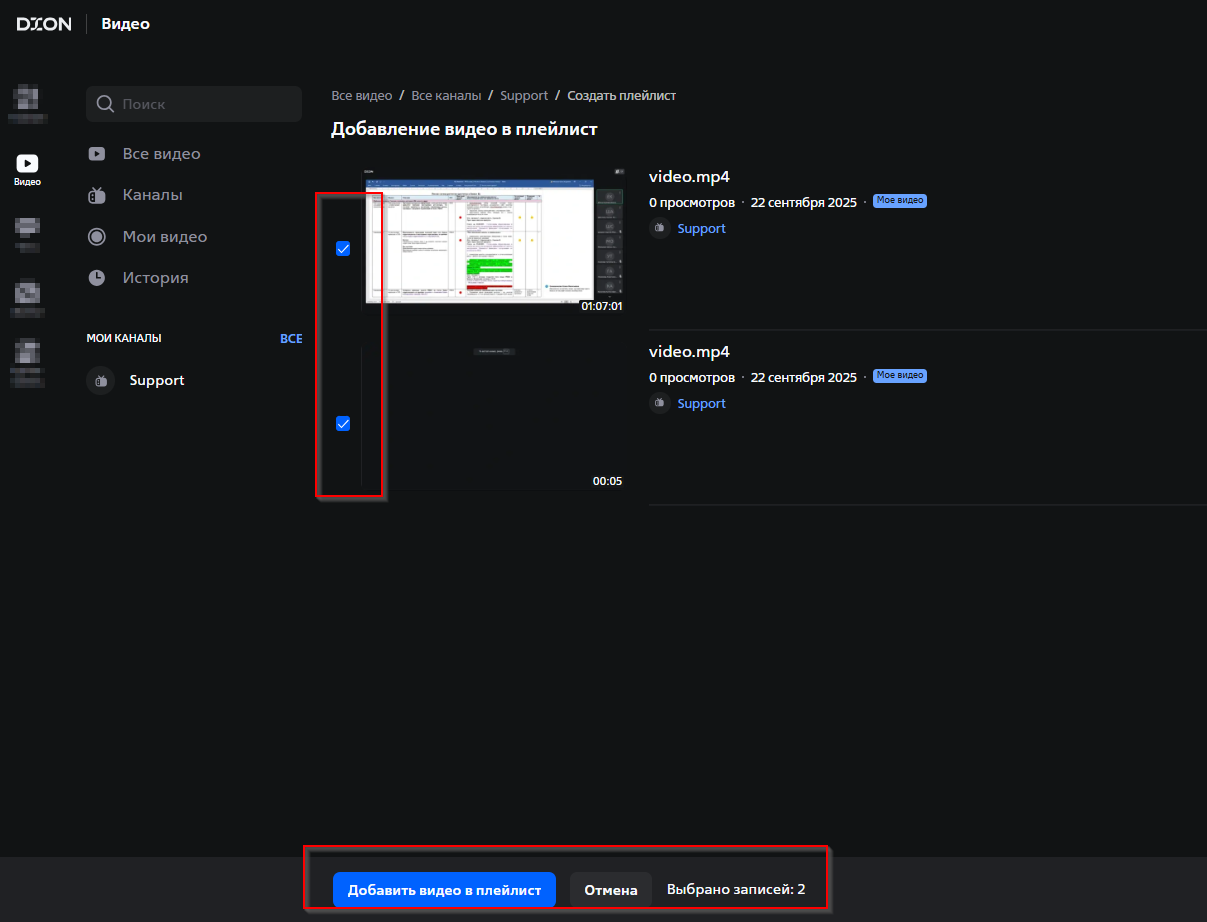Image resolution: width=1207 pixels, height=922 pixels.
Task: Click channel avatar icon of 01:07:01 video
Action: tap(660, 229)
